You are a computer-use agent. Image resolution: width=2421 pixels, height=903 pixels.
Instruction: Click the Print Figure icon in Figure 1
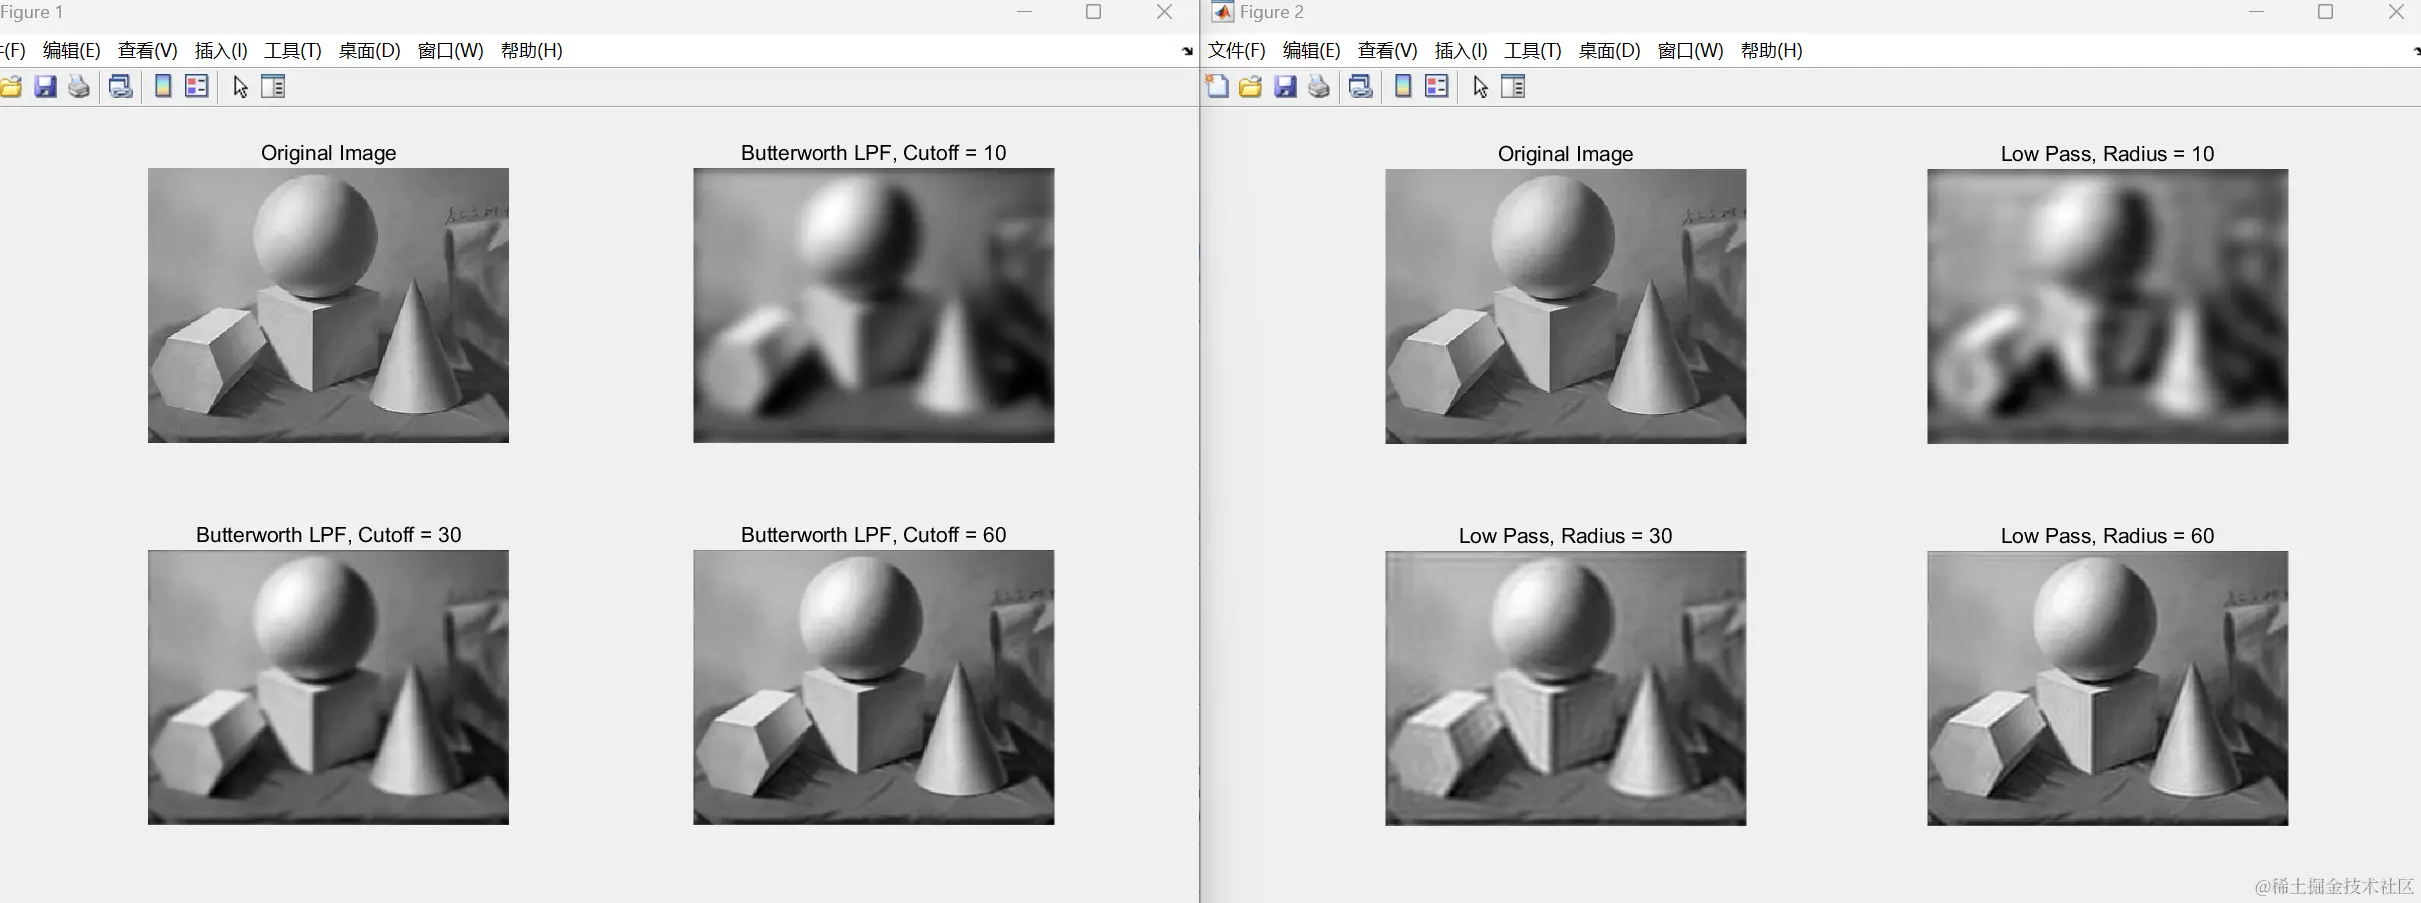79,87
